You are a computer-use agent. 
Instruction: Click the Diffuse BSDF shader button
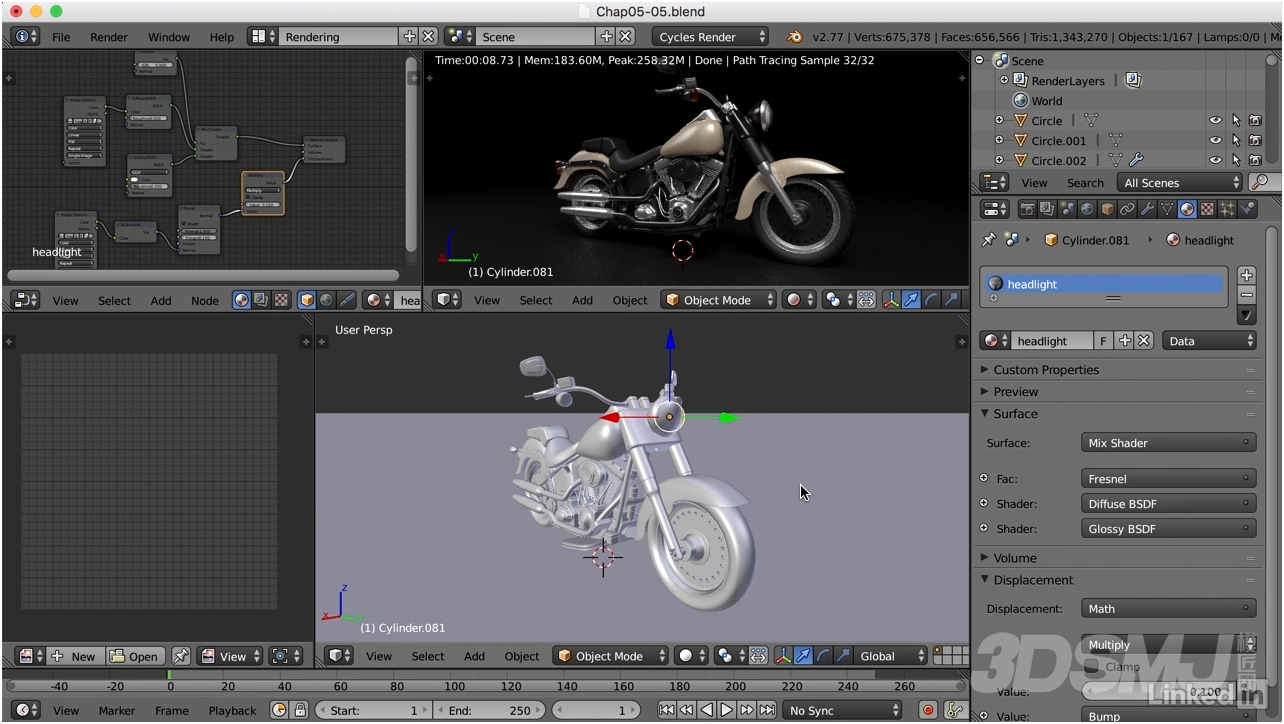(x=1169, y=504)
